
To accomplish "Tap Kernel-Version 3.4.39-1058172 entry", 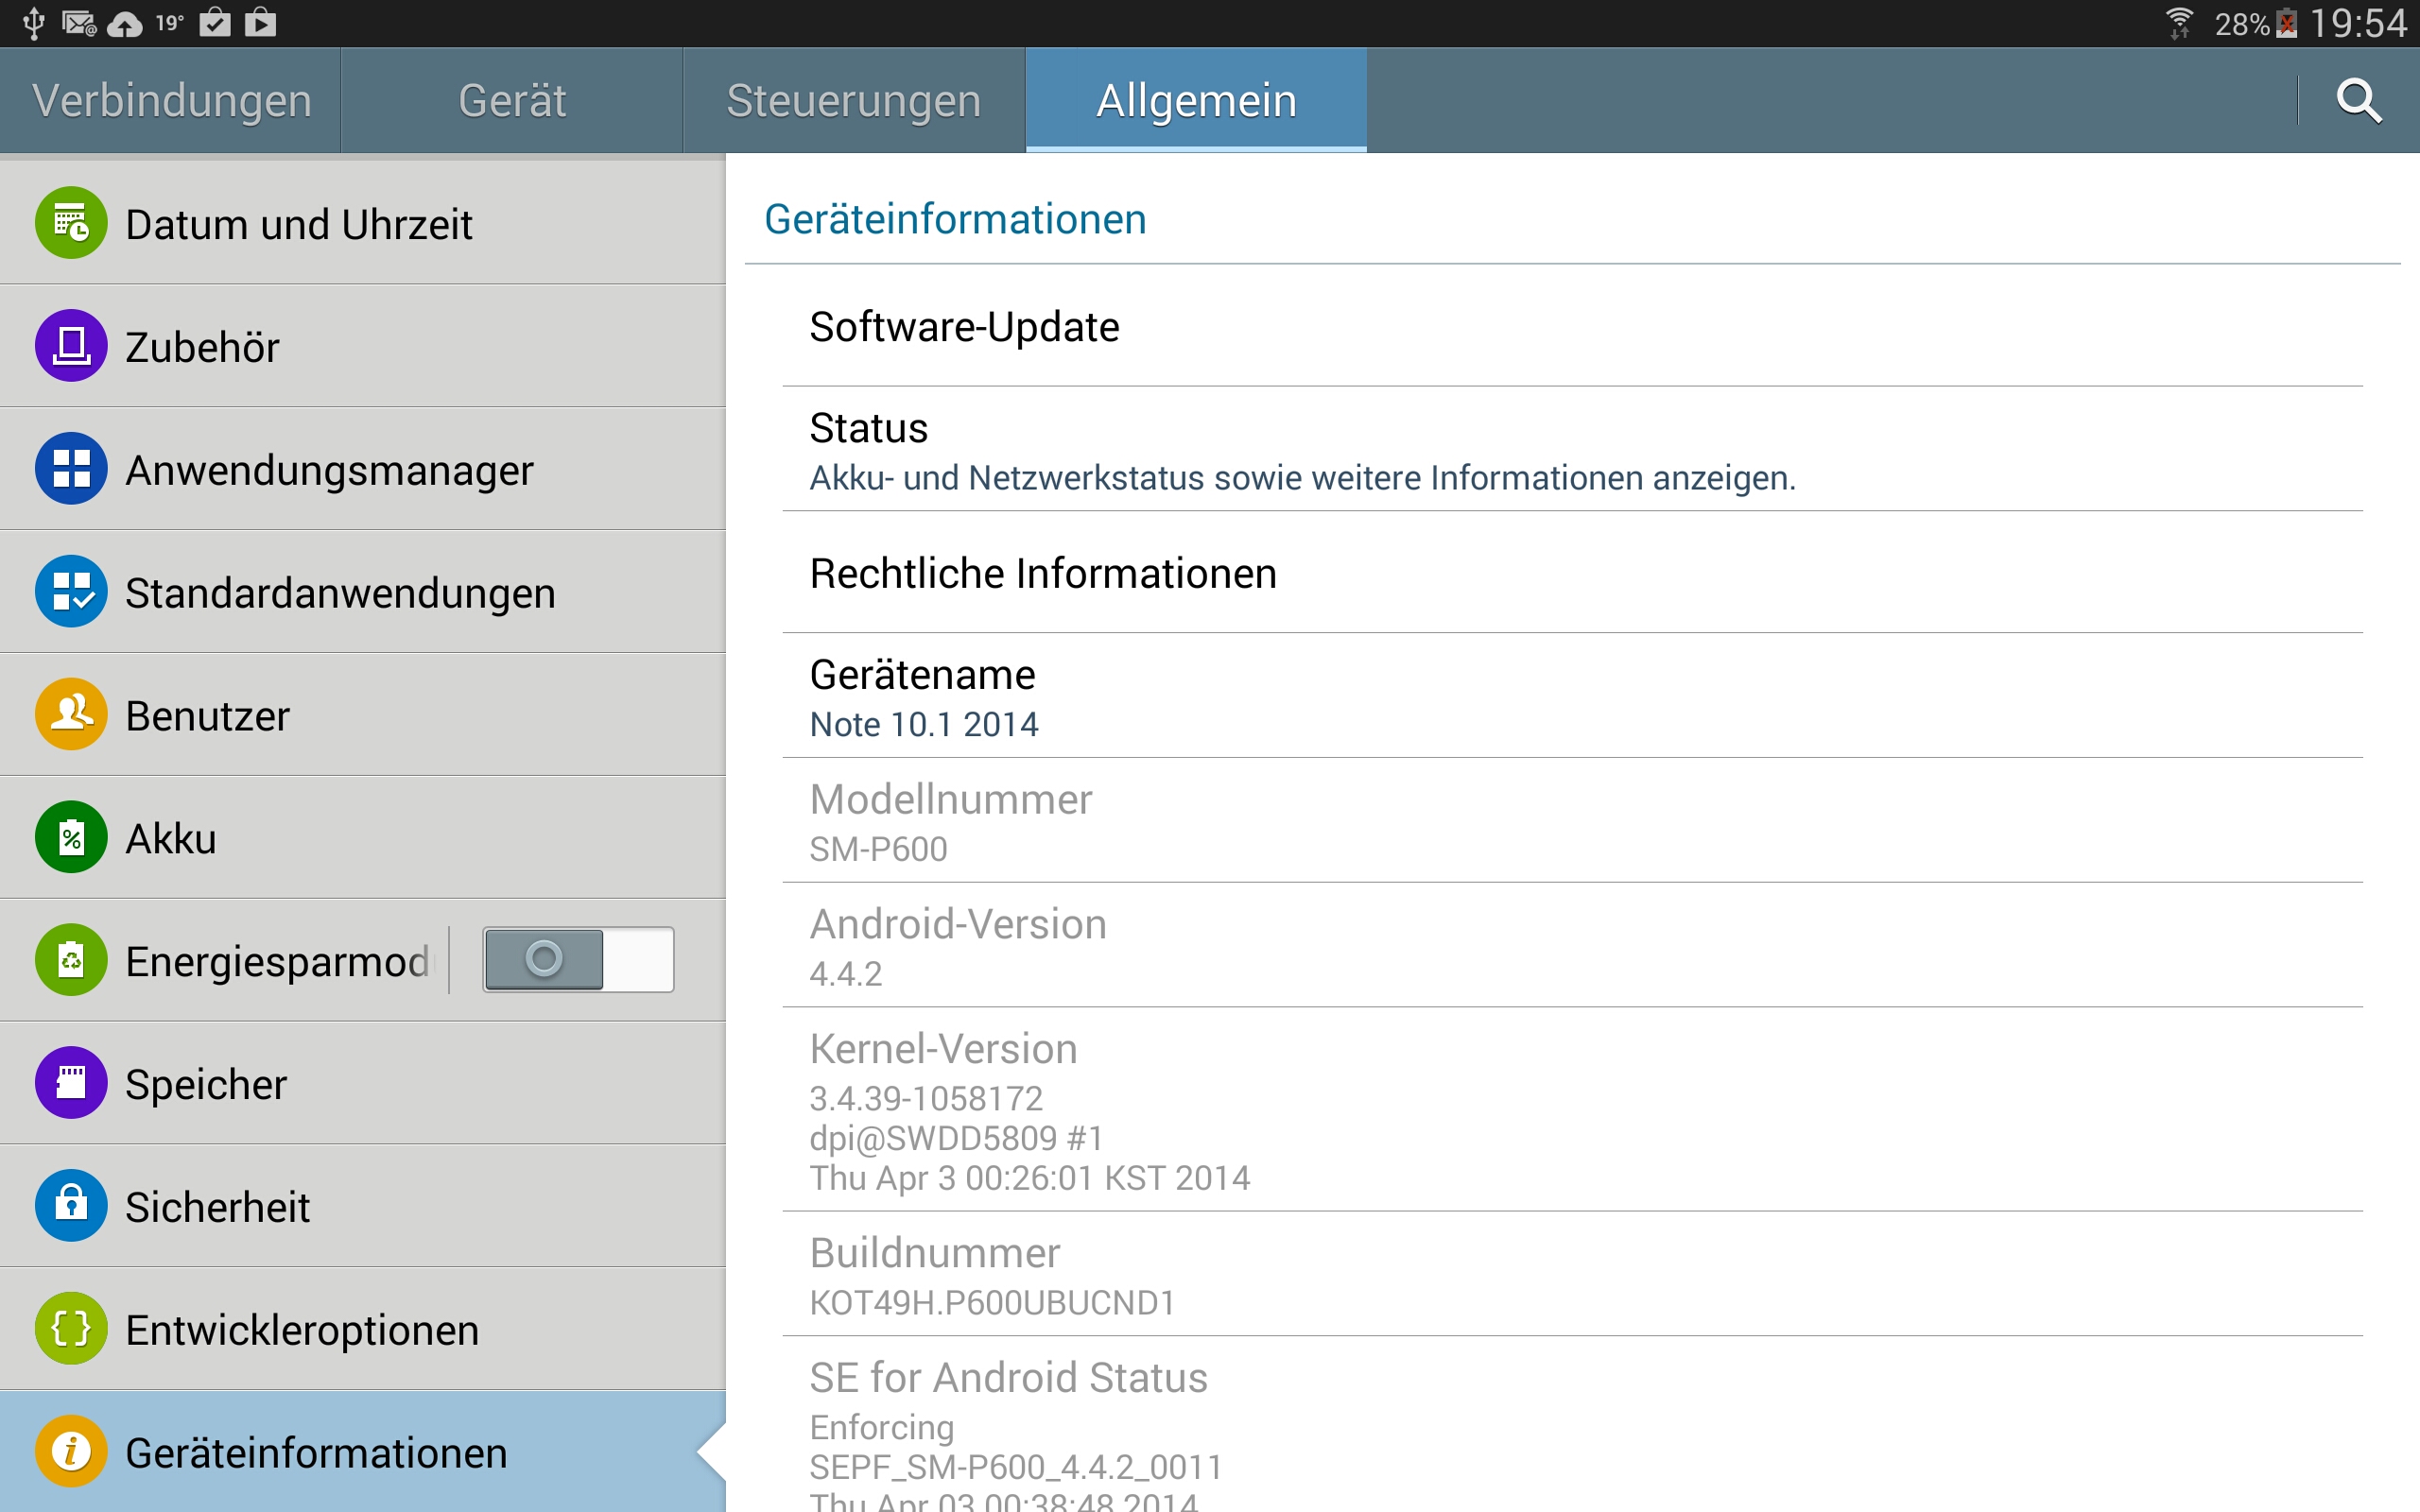I will pyautogui.click(x=1572, y=1110).
